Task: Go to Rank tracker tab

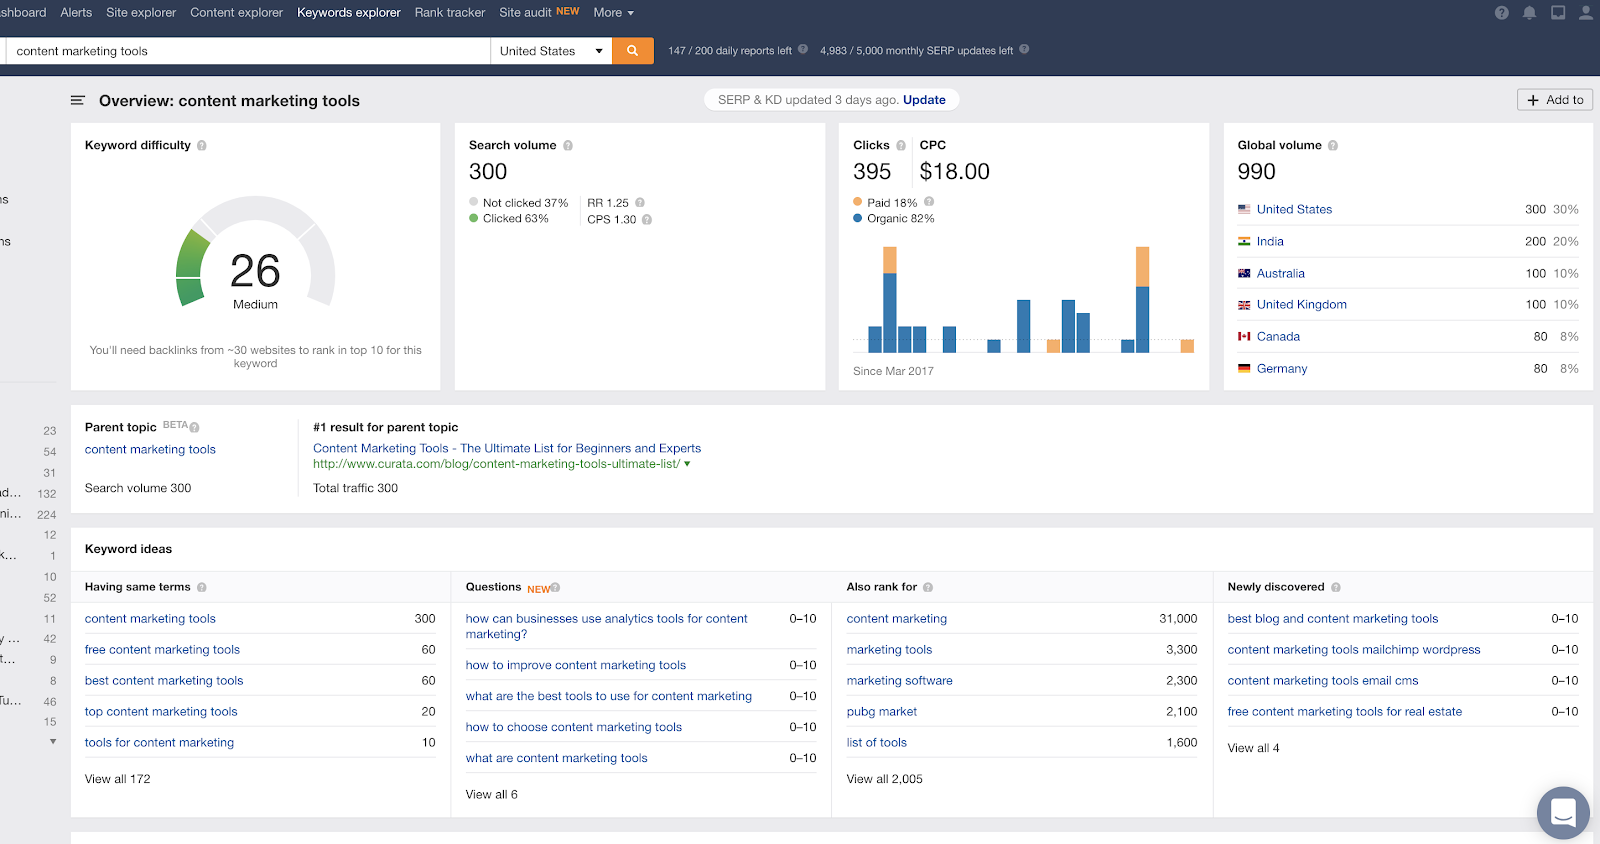Action: 449,13
